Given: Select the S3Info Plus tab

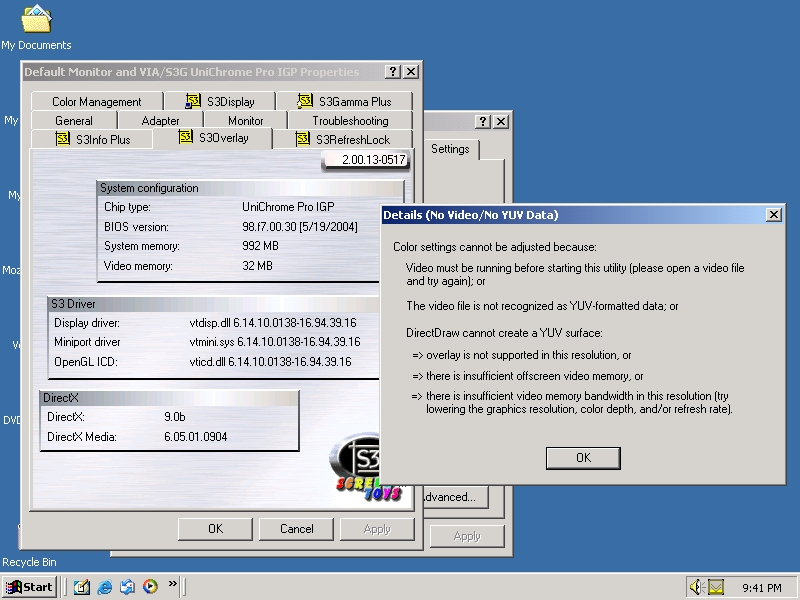Looking at the screenshot, I should (x=92, y=139).
